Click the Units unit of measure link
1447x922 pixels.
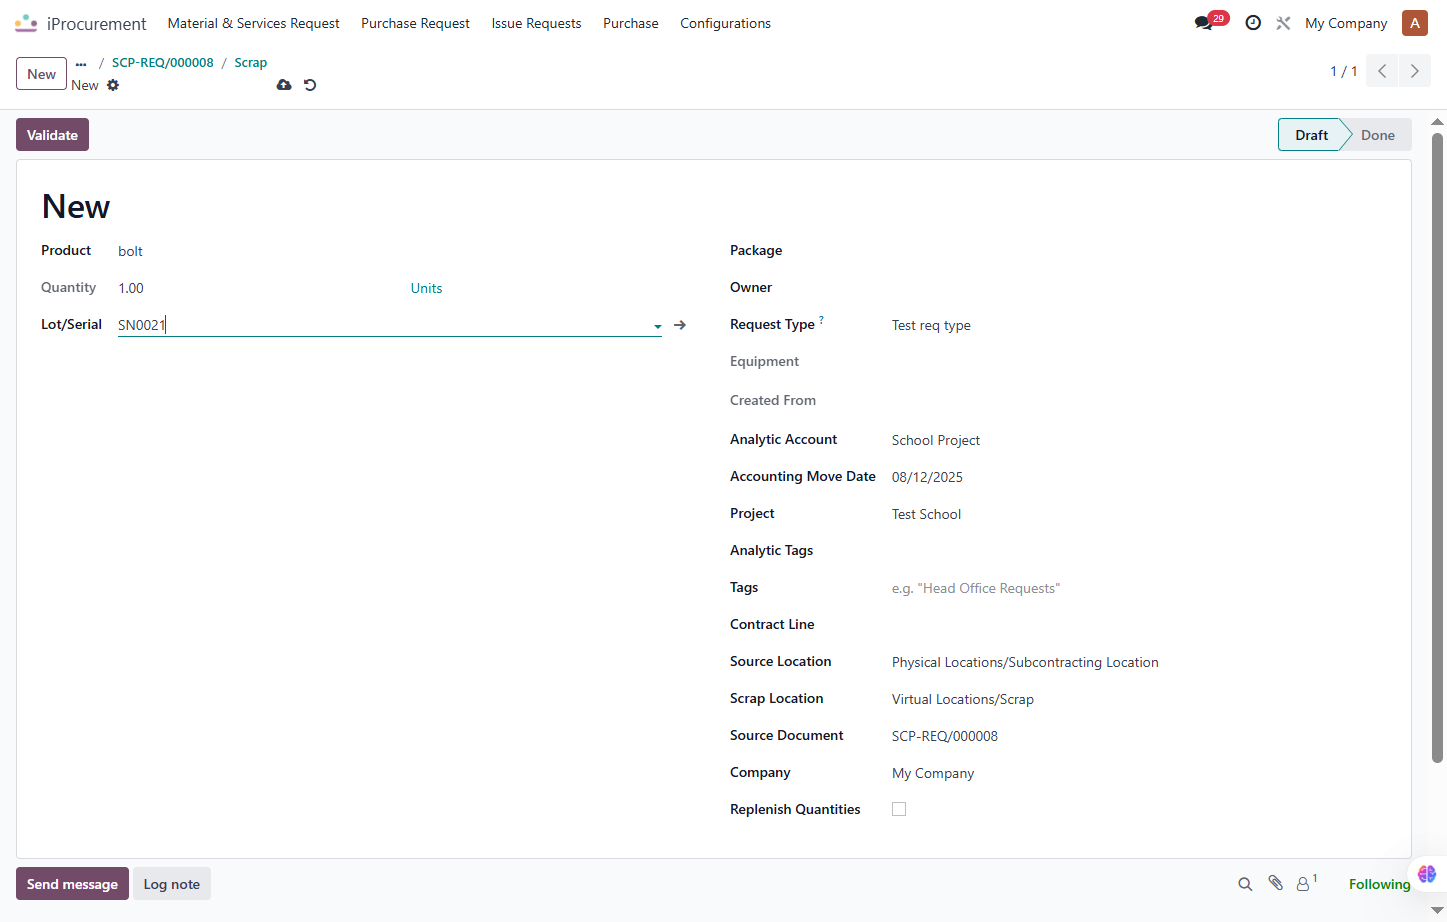click(427, 288)
